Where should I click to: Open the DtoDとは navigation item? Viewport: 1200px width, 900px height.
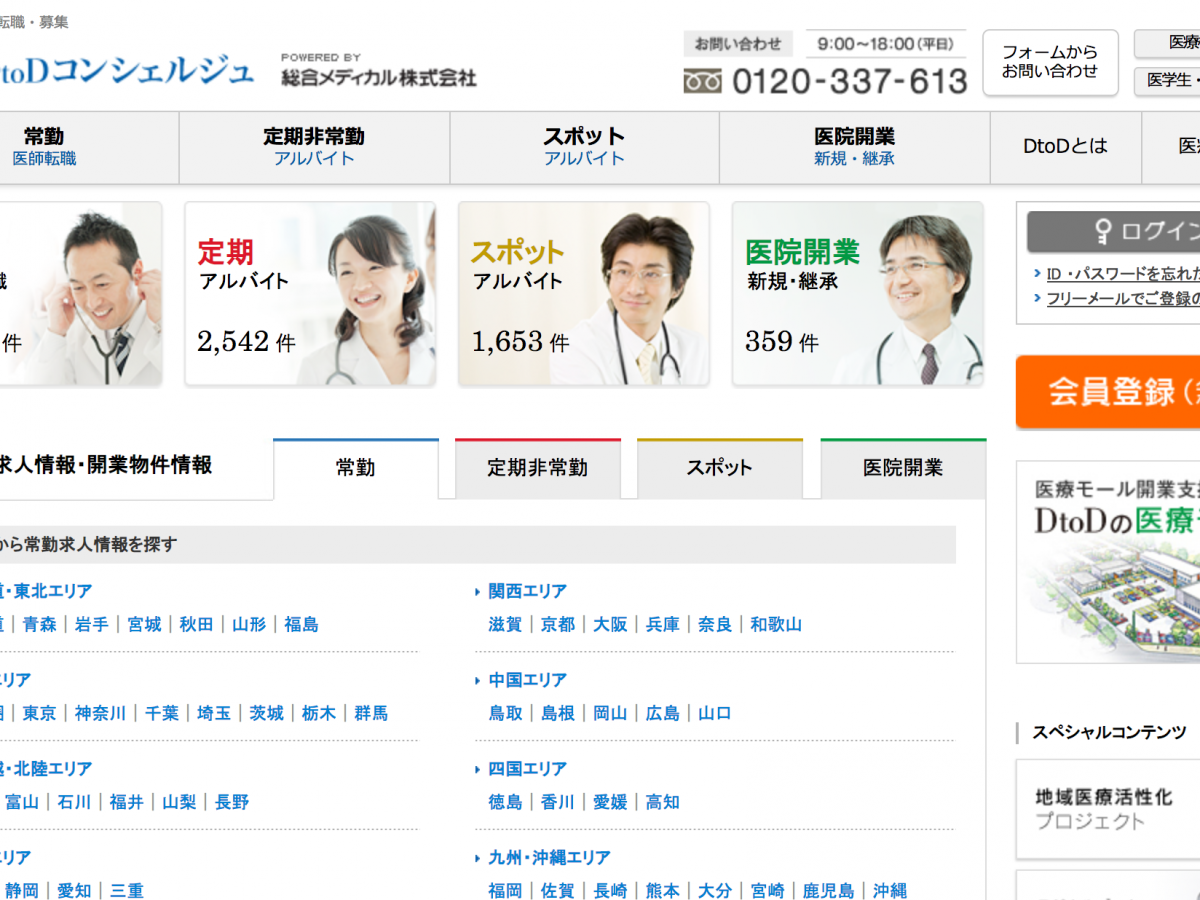tap(1065, 147)
